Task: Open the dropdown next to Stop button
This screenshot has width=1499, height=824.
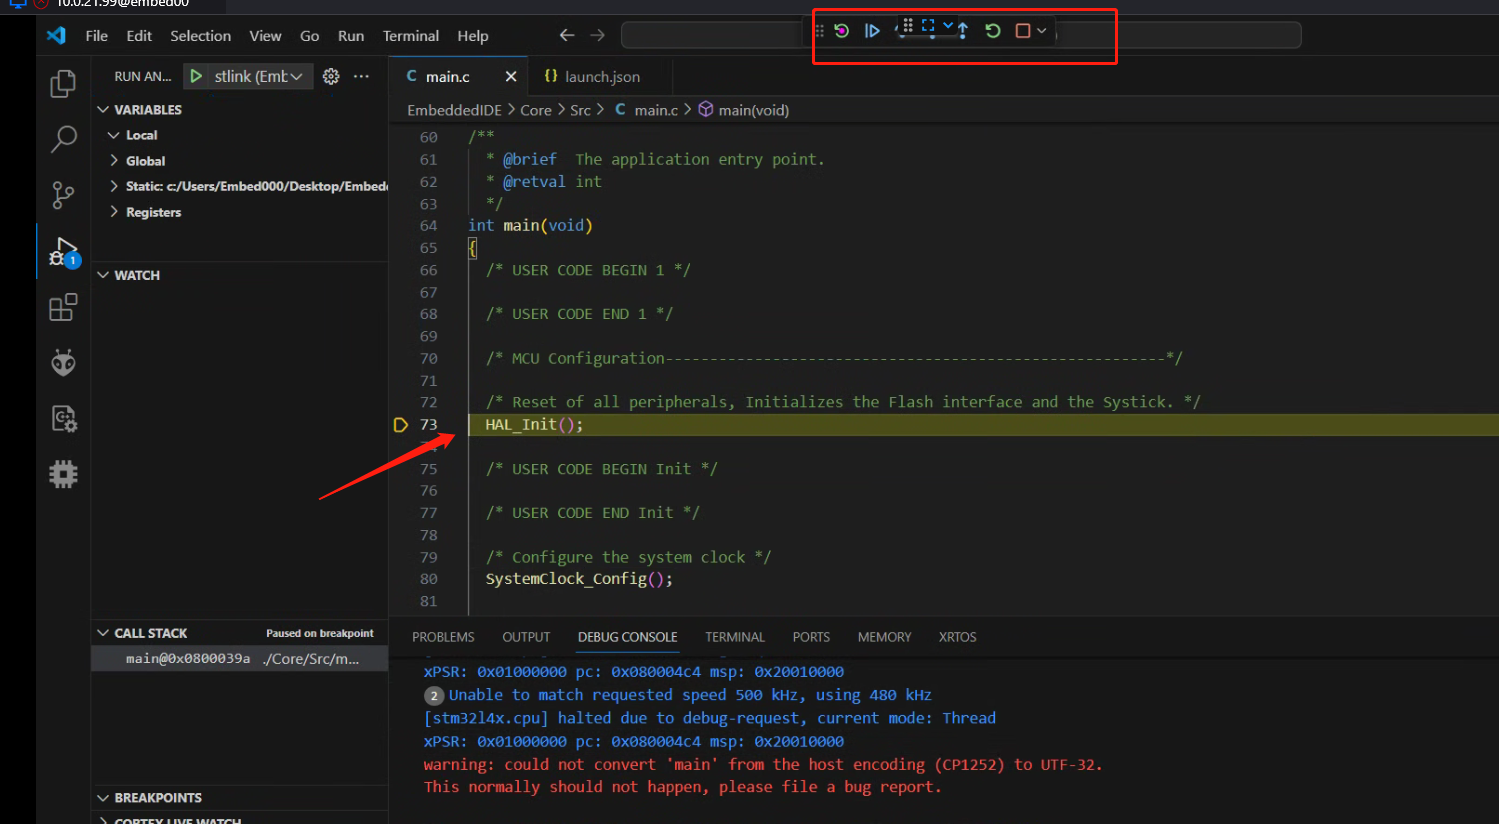Action: click(1042, 31)
